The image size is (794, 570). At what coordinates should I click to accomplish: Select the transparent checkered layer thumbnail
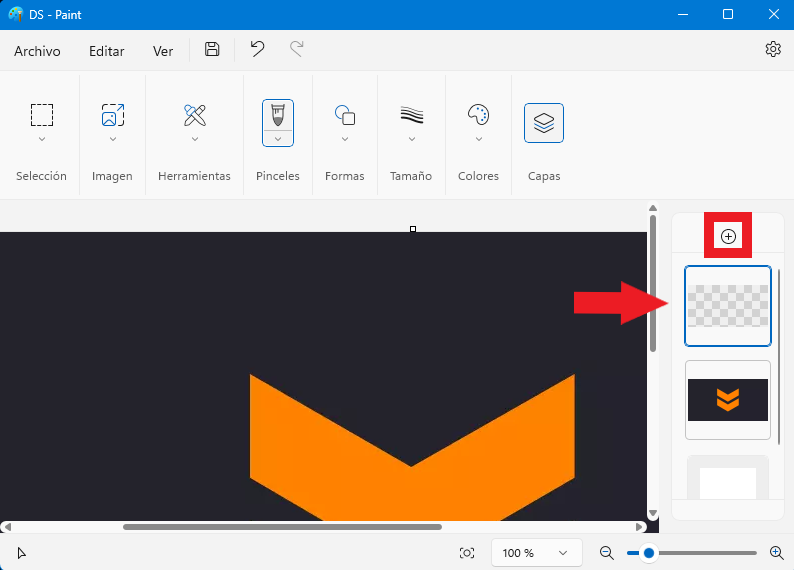coord(728,306)
